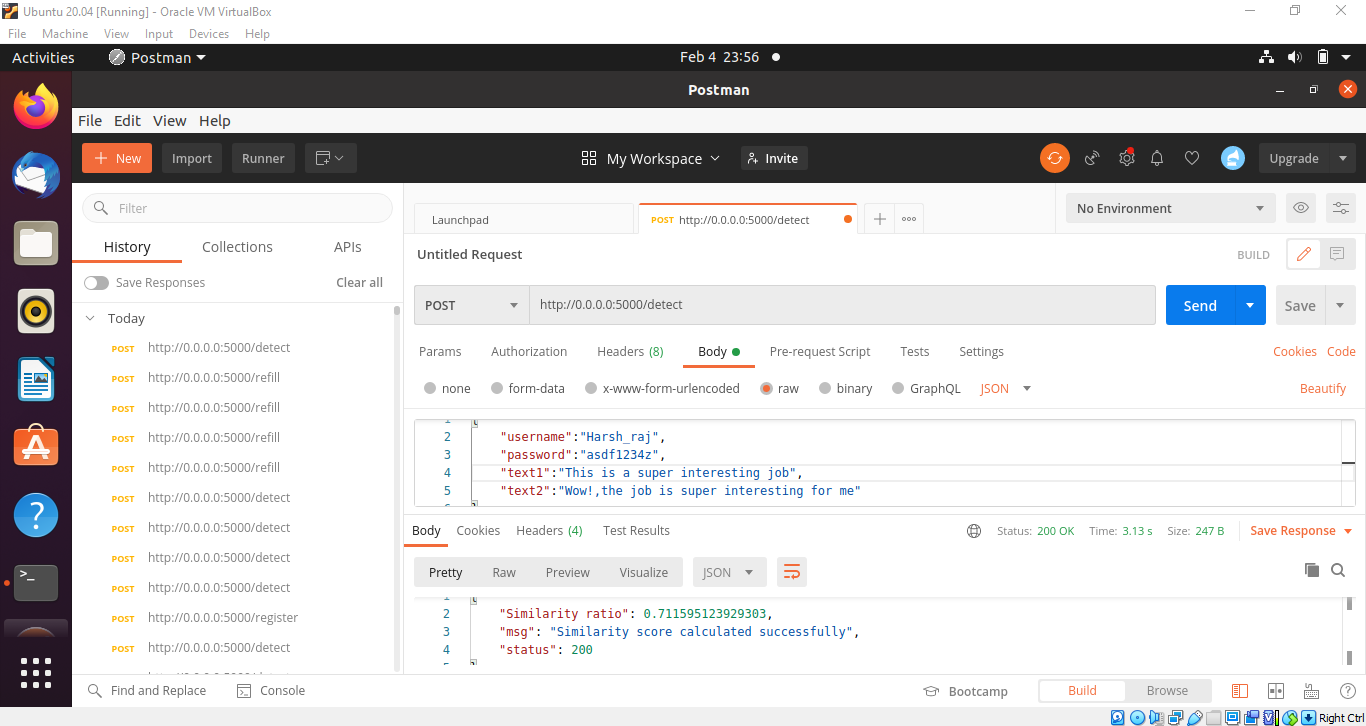
Task: Open notifications bell
Action: (1157, 157)
